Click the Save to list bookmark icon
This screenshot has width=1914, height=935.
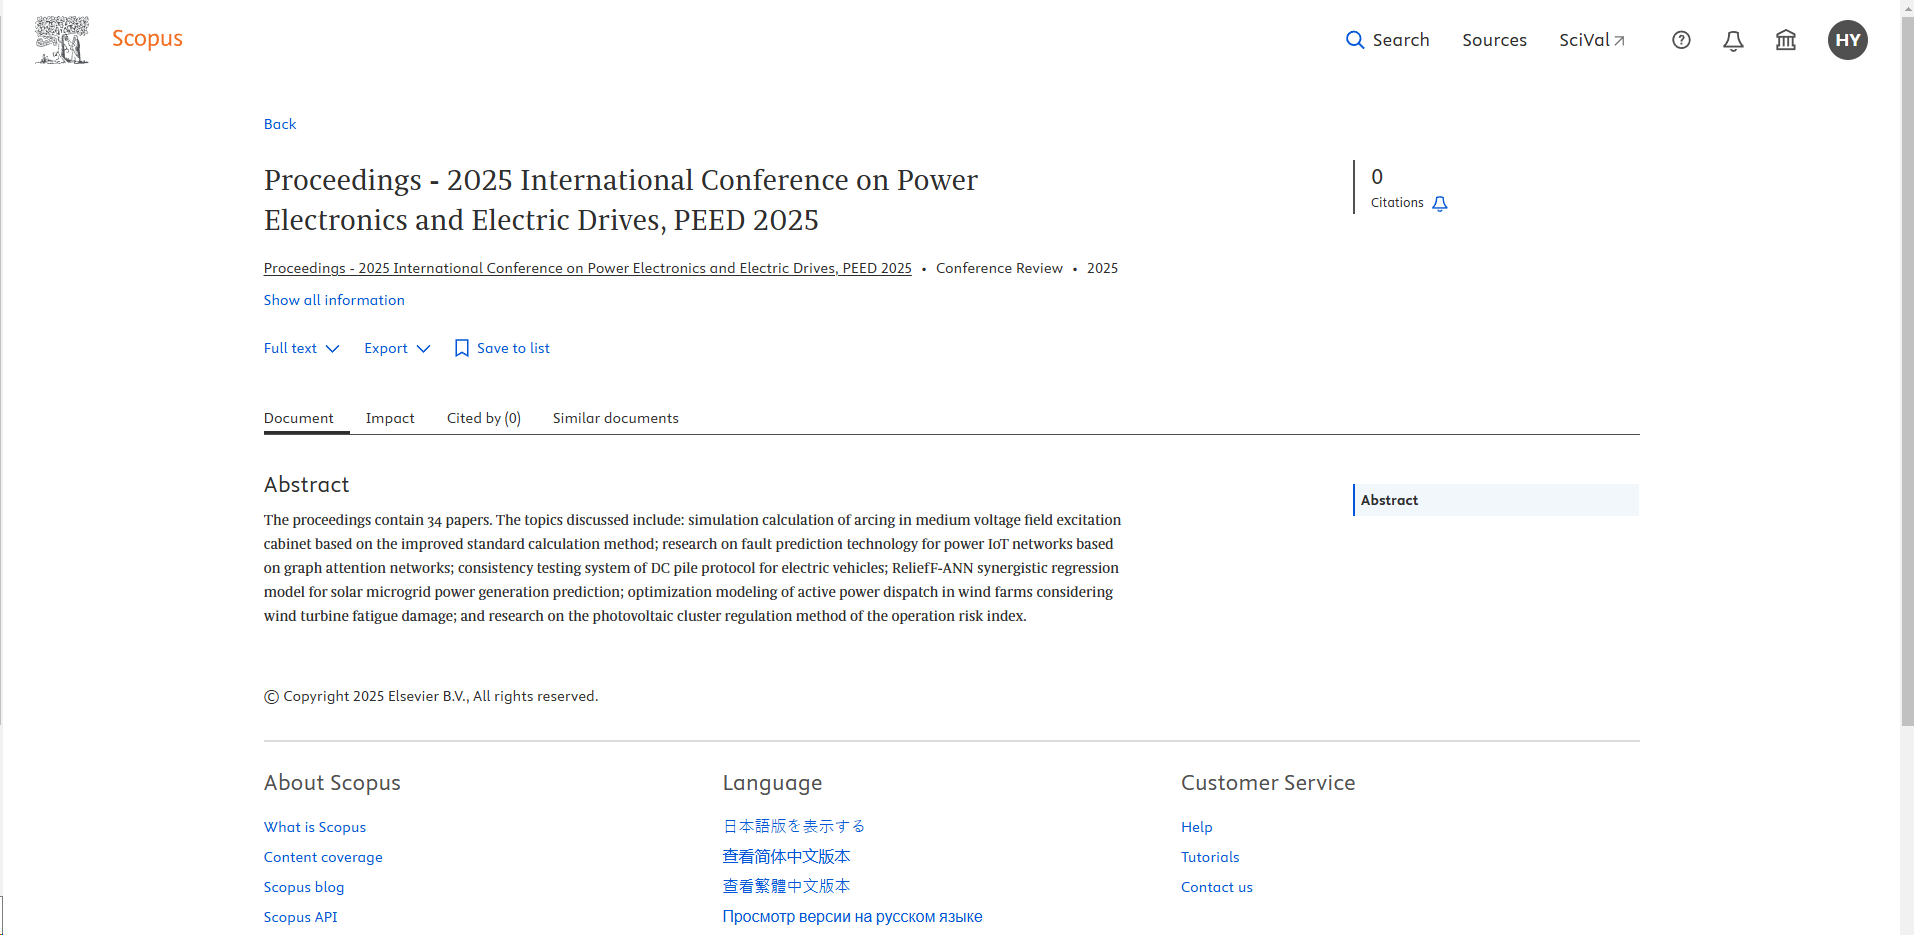pyautogui.click(x=461, y=348)
